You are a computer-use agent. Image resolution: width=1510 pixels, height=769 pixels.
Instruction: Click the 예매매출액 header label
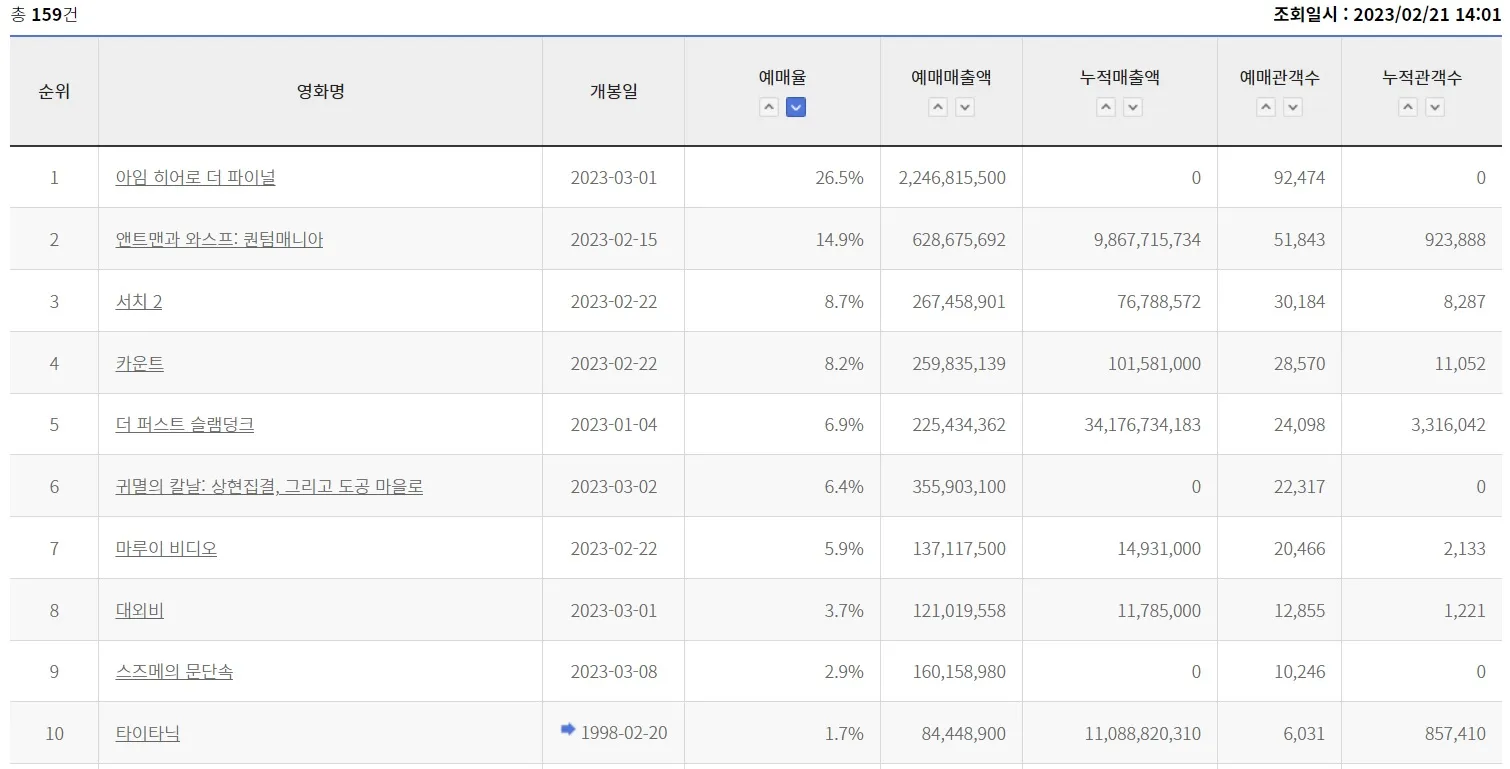[951, 78]
